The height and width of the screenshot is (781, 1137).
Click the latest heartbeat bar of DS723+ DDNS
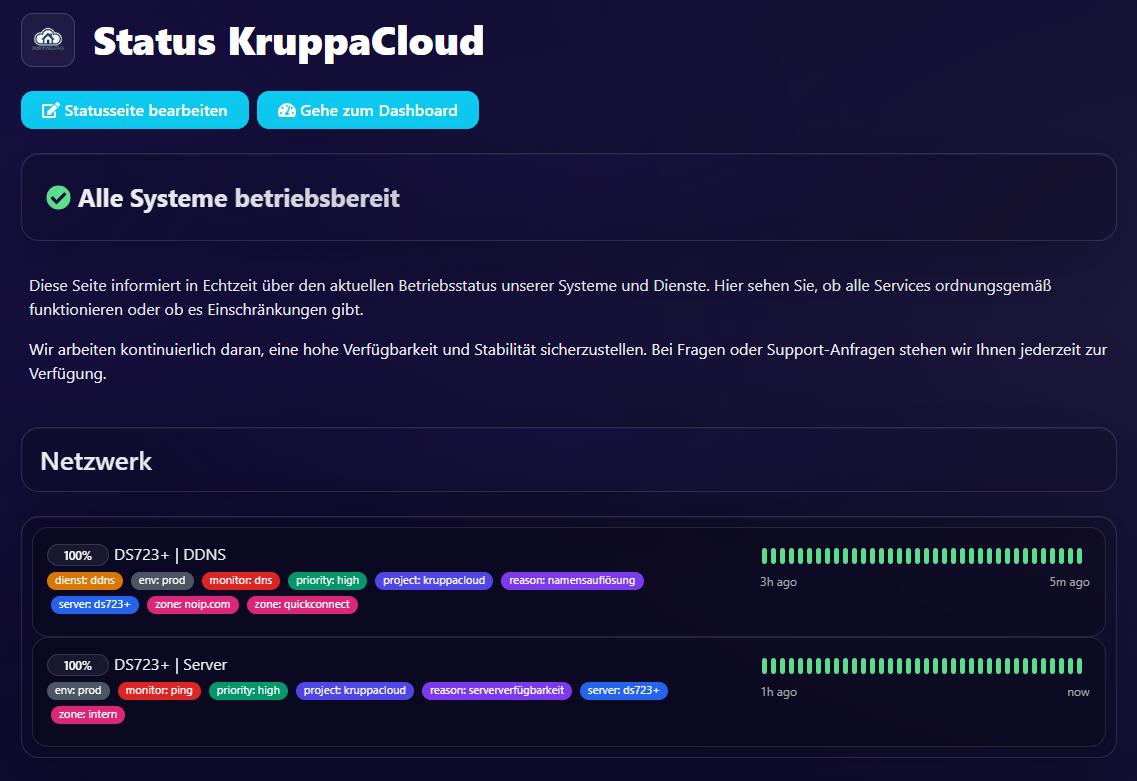[x=1079, y=555]
